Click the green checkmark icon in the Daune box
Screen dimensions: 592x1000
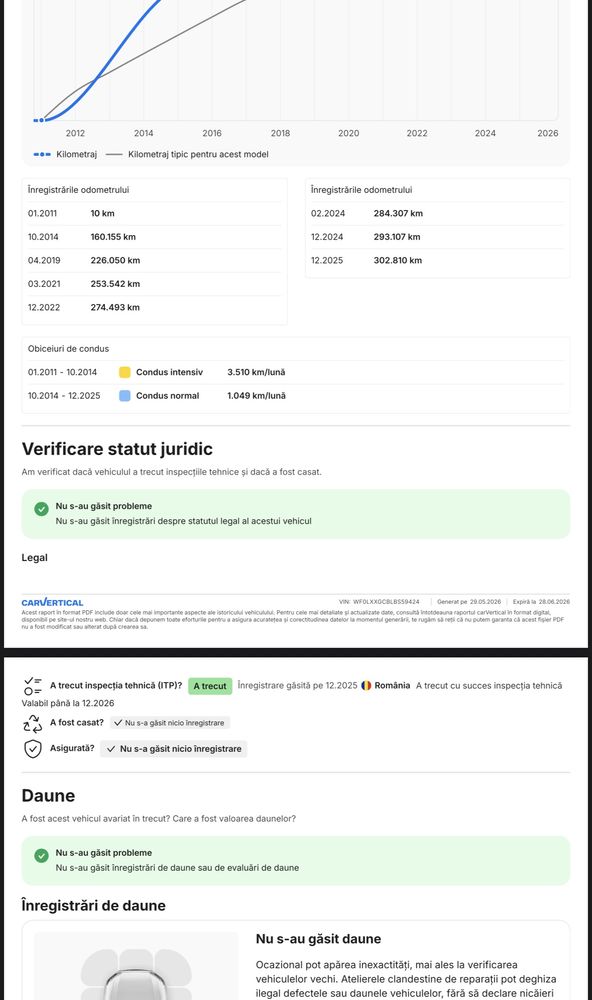pyautogui.click(x=41, y=856)
